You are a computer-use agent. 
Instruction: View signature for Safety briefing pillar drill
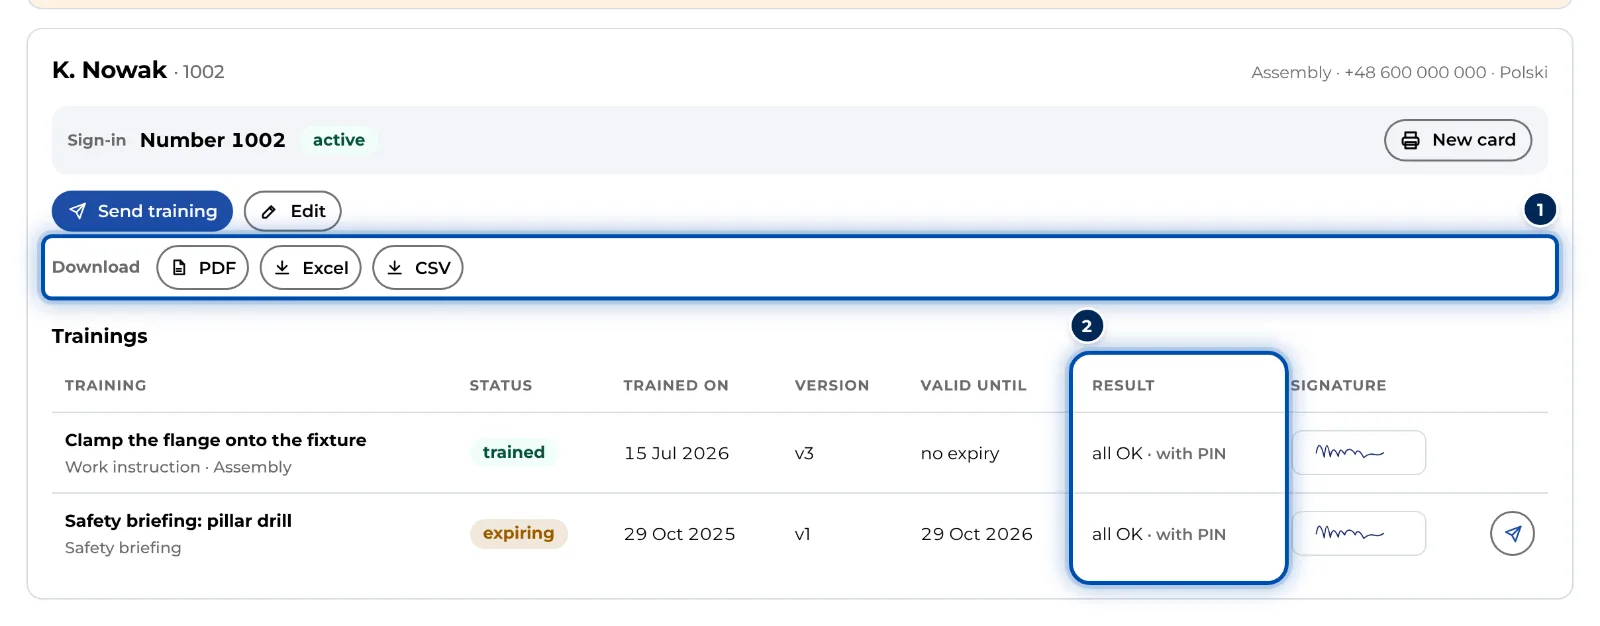pyautogui.click(x=1359, y=533)
